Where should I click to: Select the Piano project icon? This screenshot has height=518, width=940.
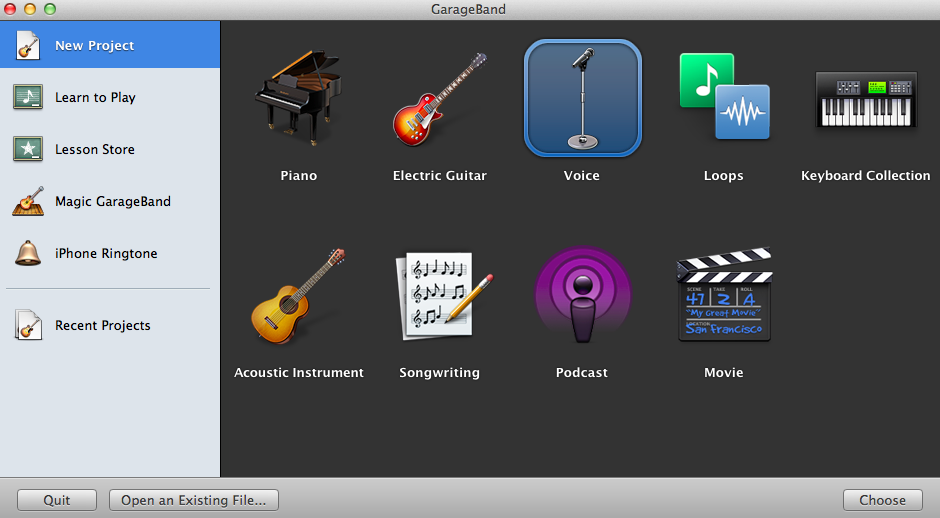click(298, 98)
